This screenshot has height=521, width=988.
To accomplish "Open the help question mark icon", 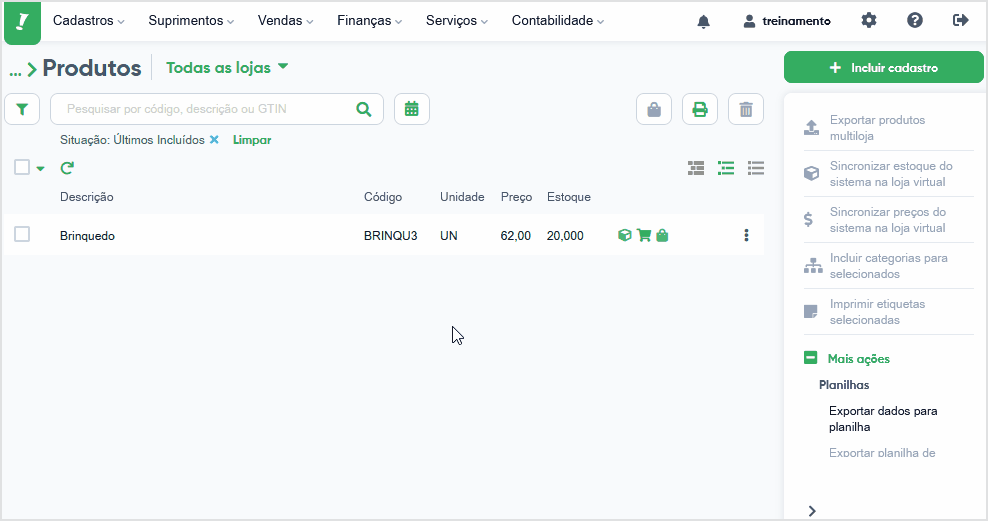I will point(914,21).
